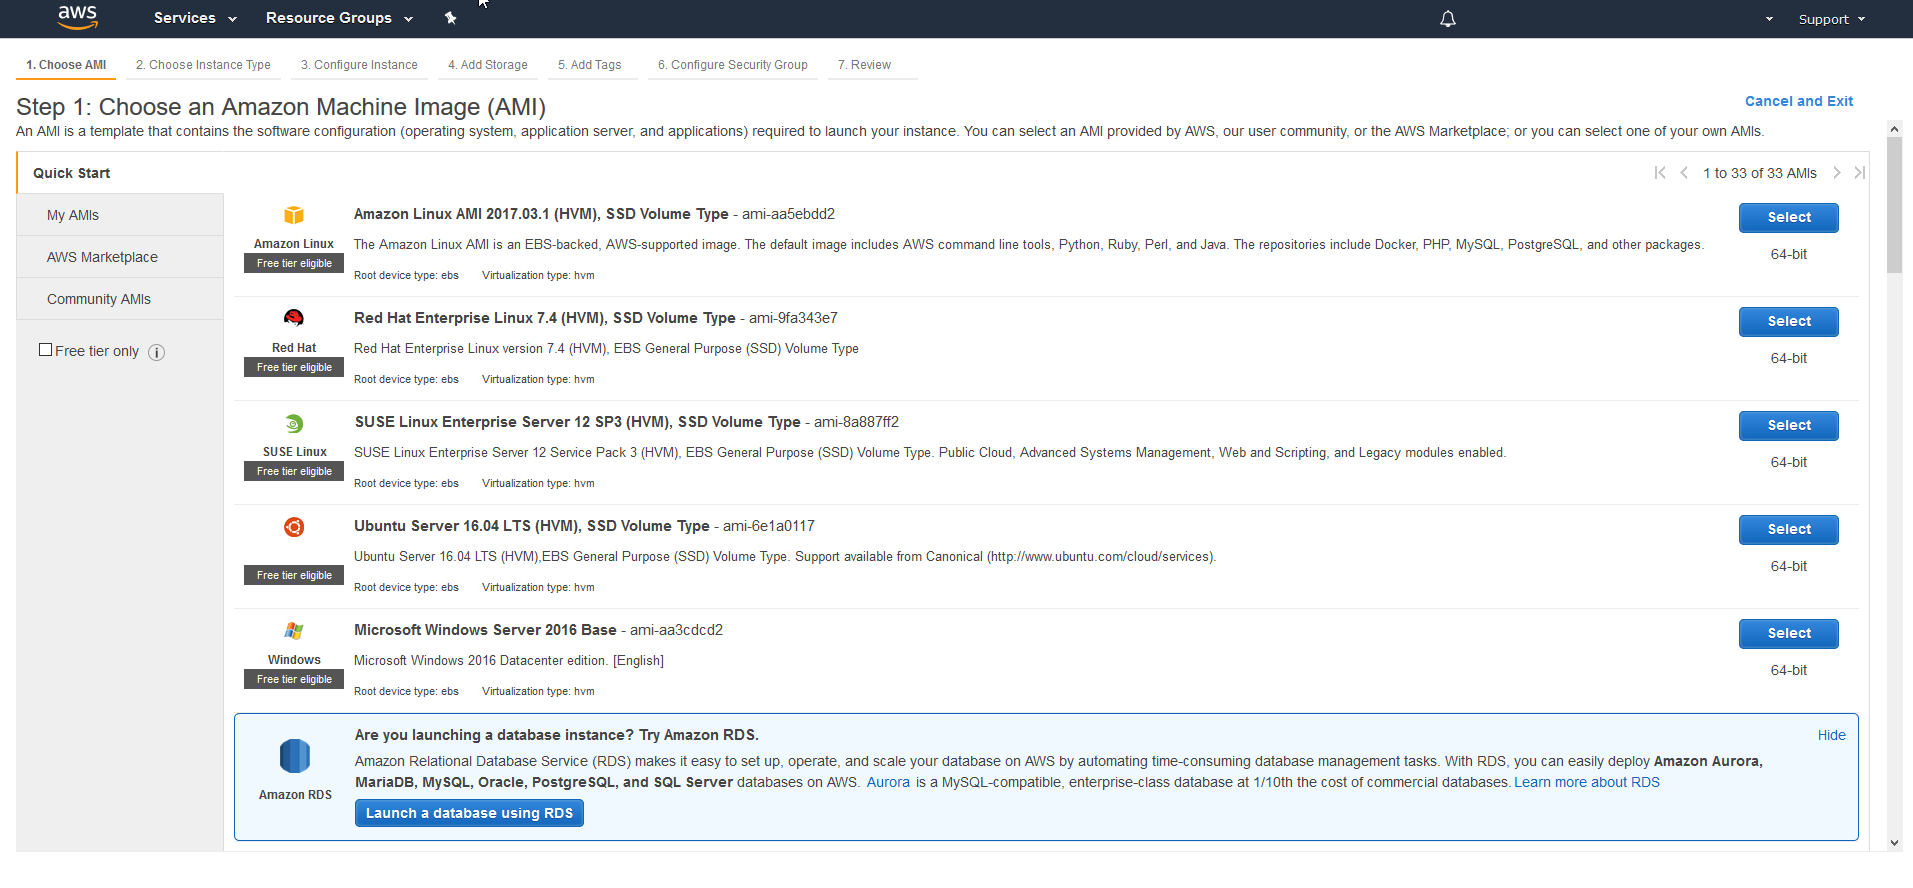Open the notifications bell icon
1913x888 pixels.
click(x=1447, y=19)
